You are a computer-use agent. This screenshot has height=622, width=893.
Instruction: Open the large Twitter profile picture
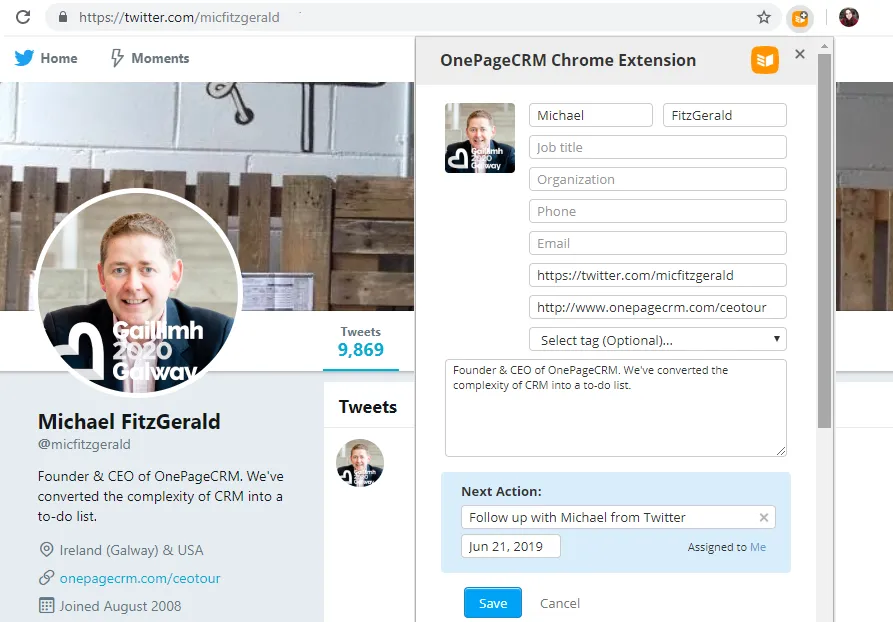tap(139, 292)
